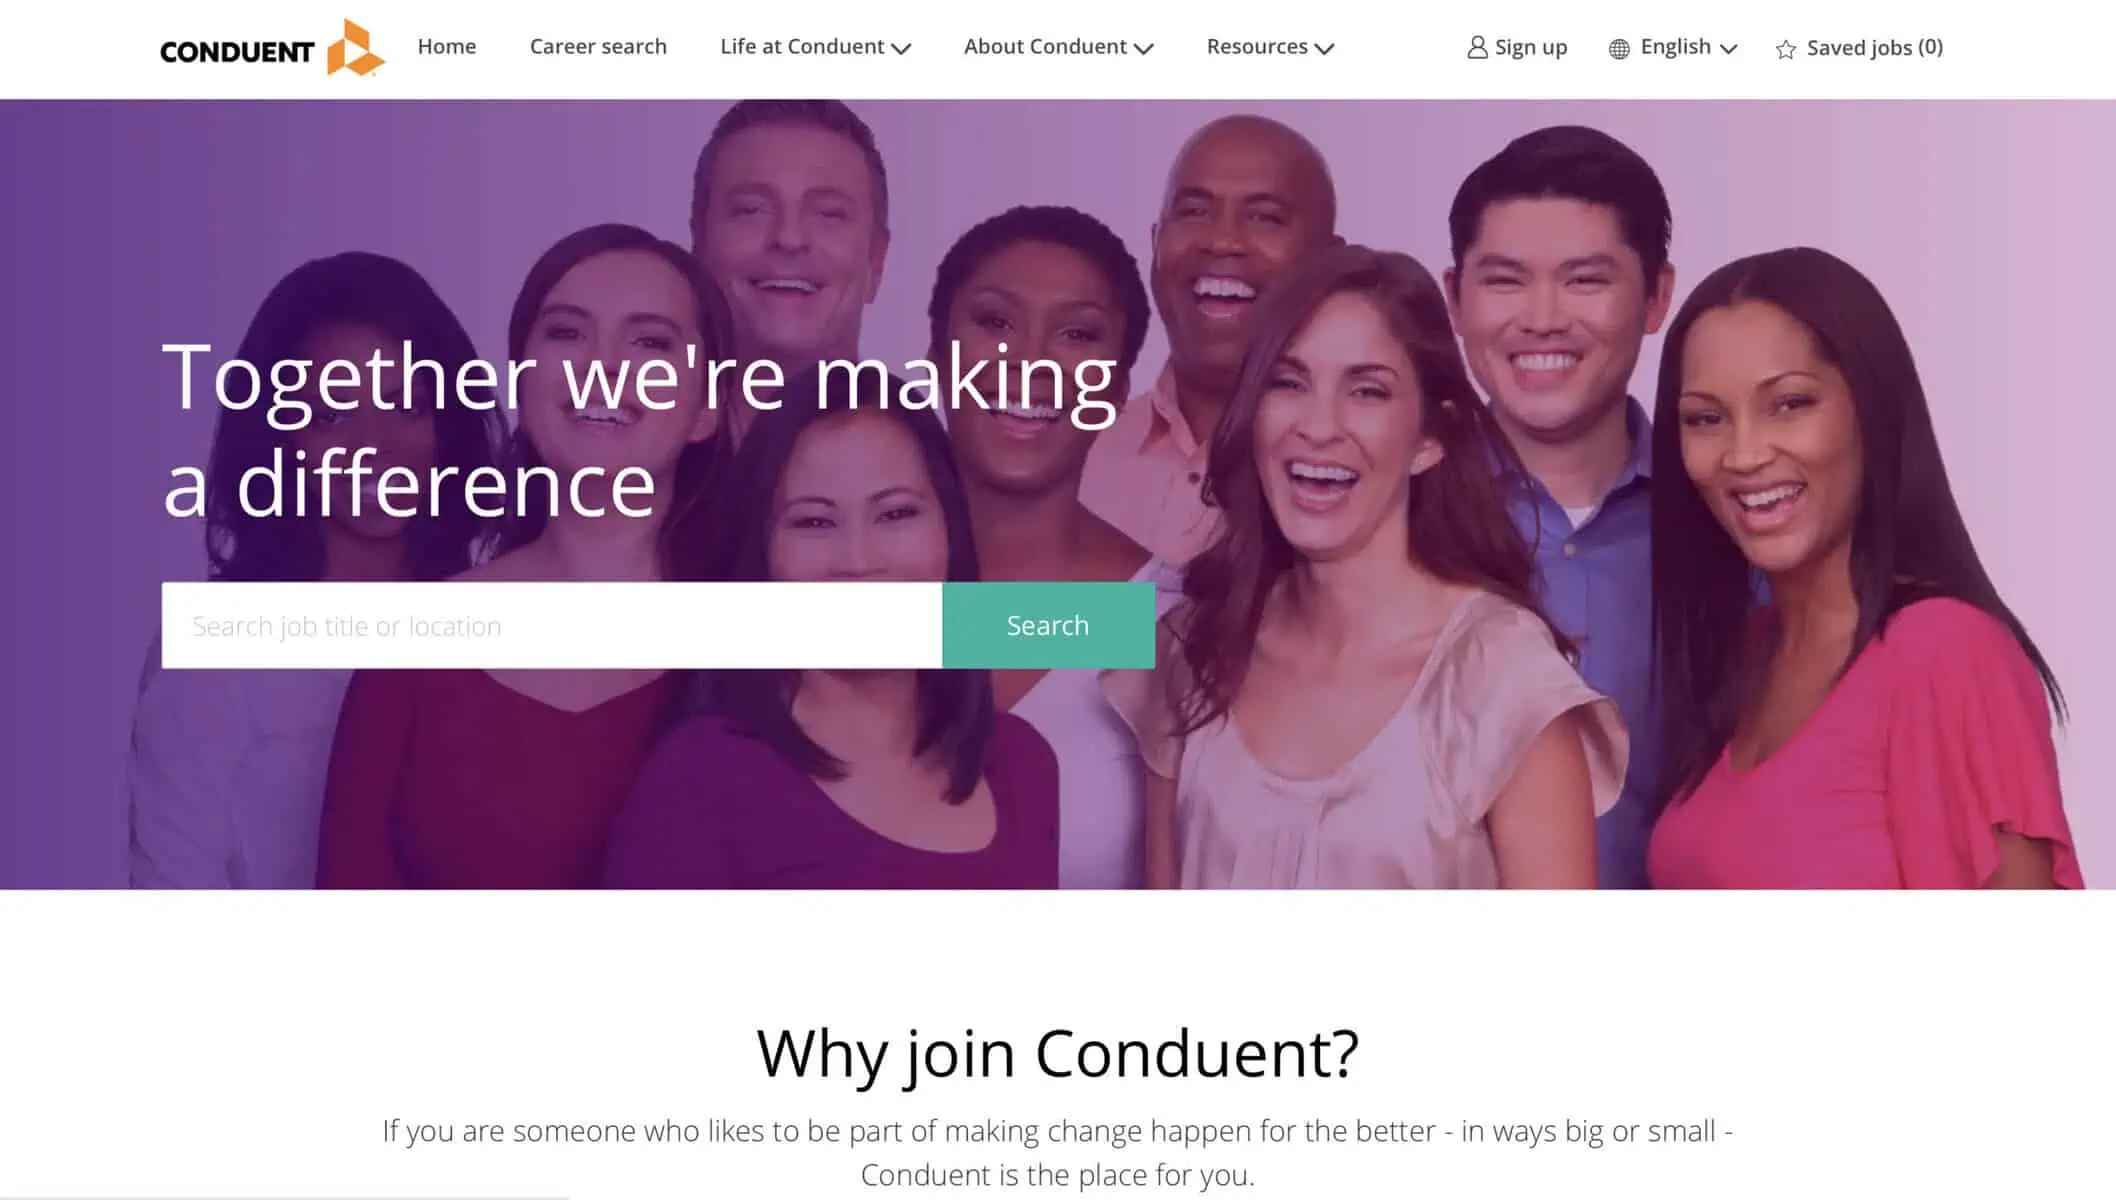The image size is (2116, 1200).
Task: Go to the Home menu item
Action: coord(446,46)
